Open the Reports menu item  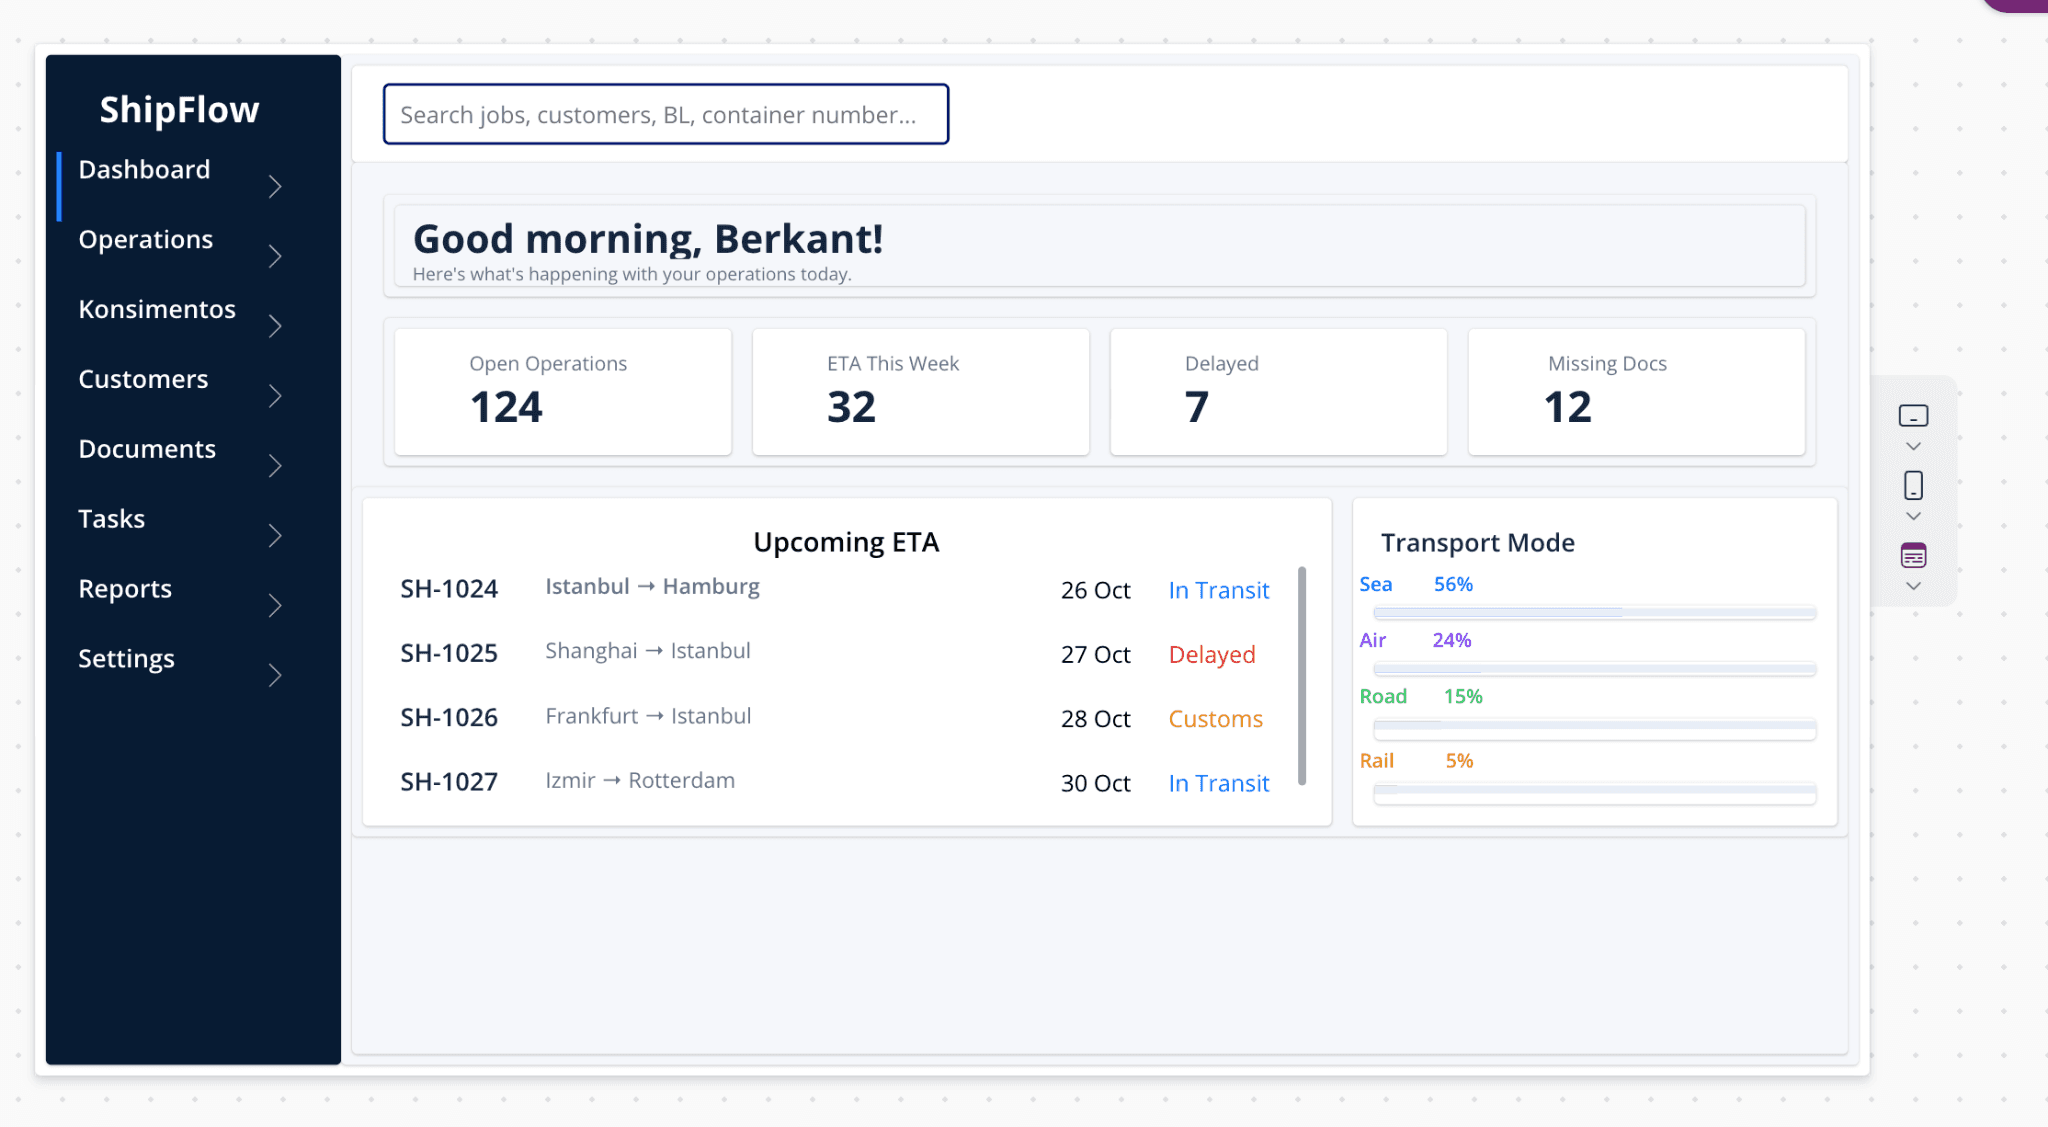click(125, 589)
